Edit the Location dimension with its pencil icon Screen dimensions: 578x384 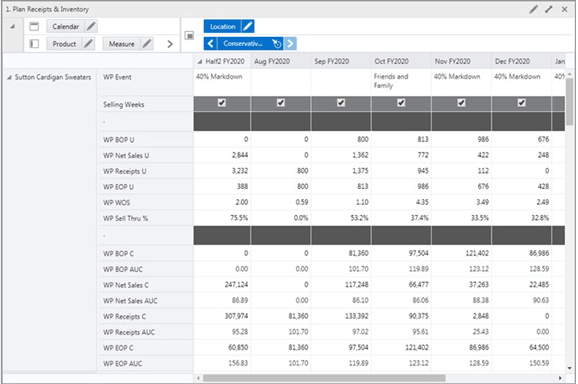point(248,27)
